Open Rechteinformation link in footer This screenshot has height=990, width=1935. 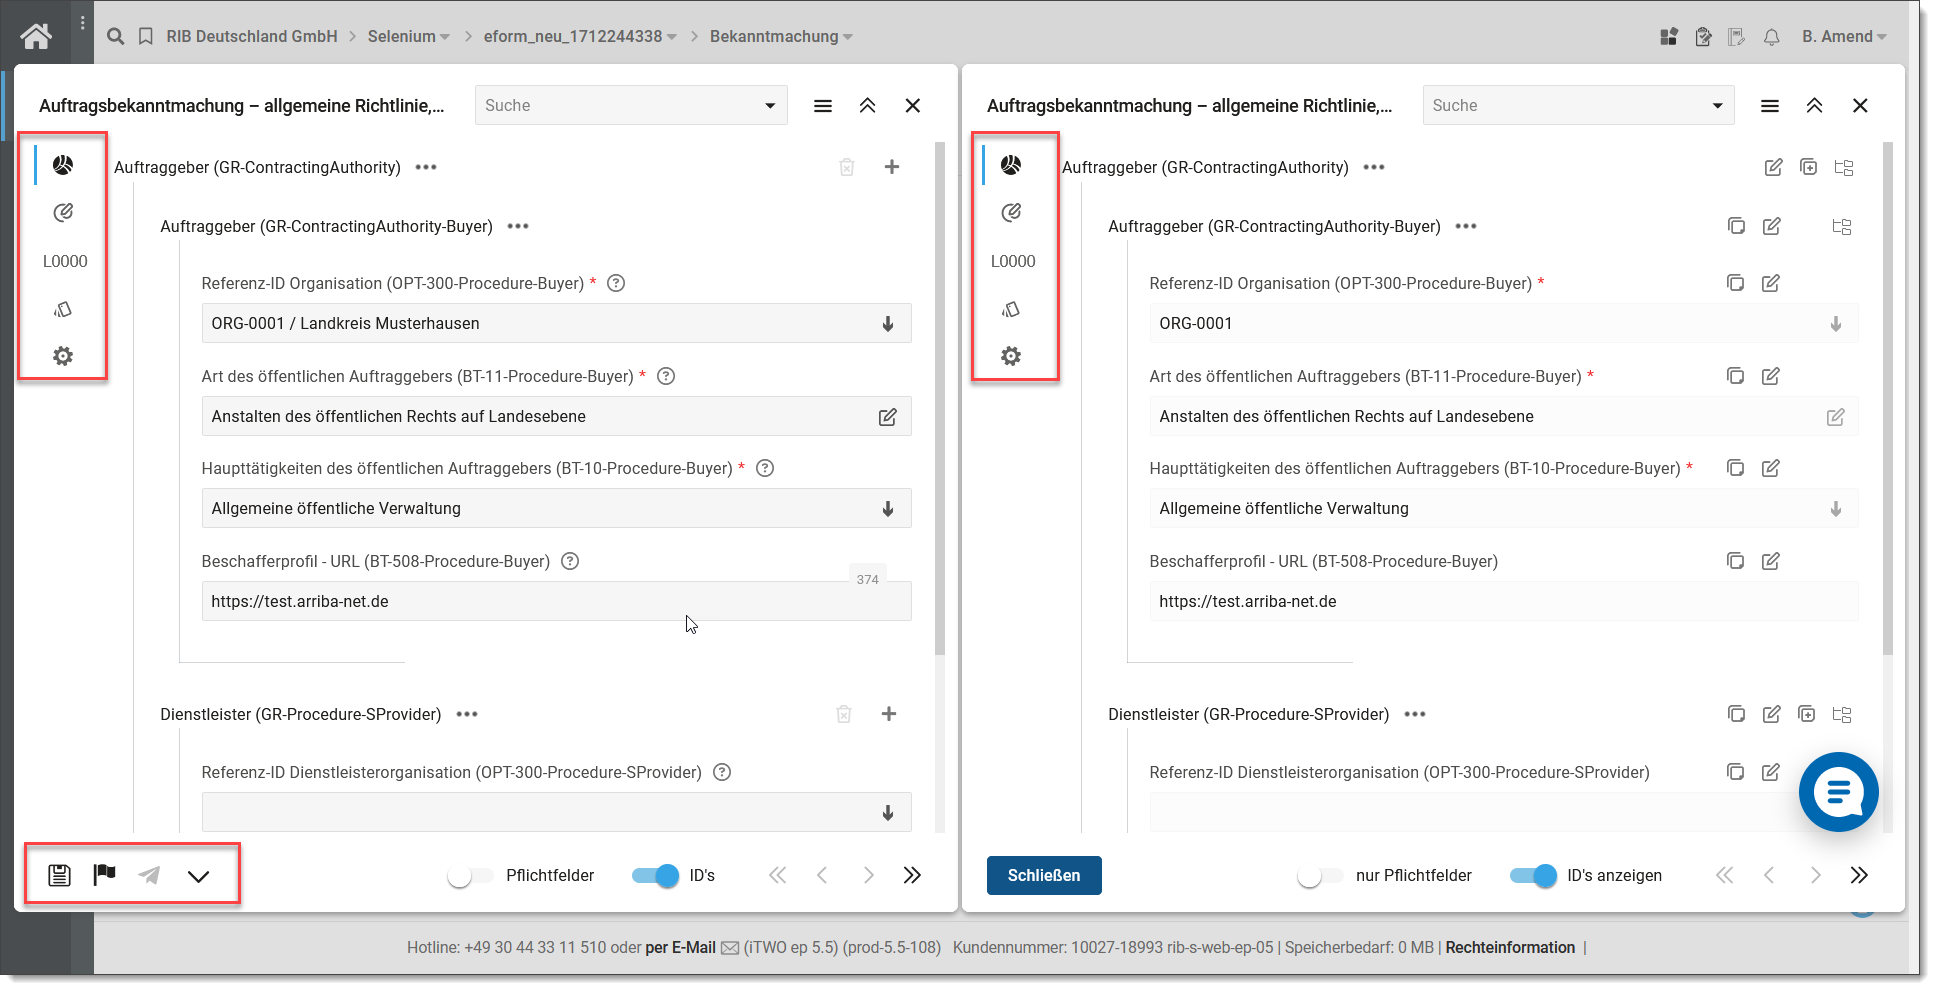click(1510, 948)
